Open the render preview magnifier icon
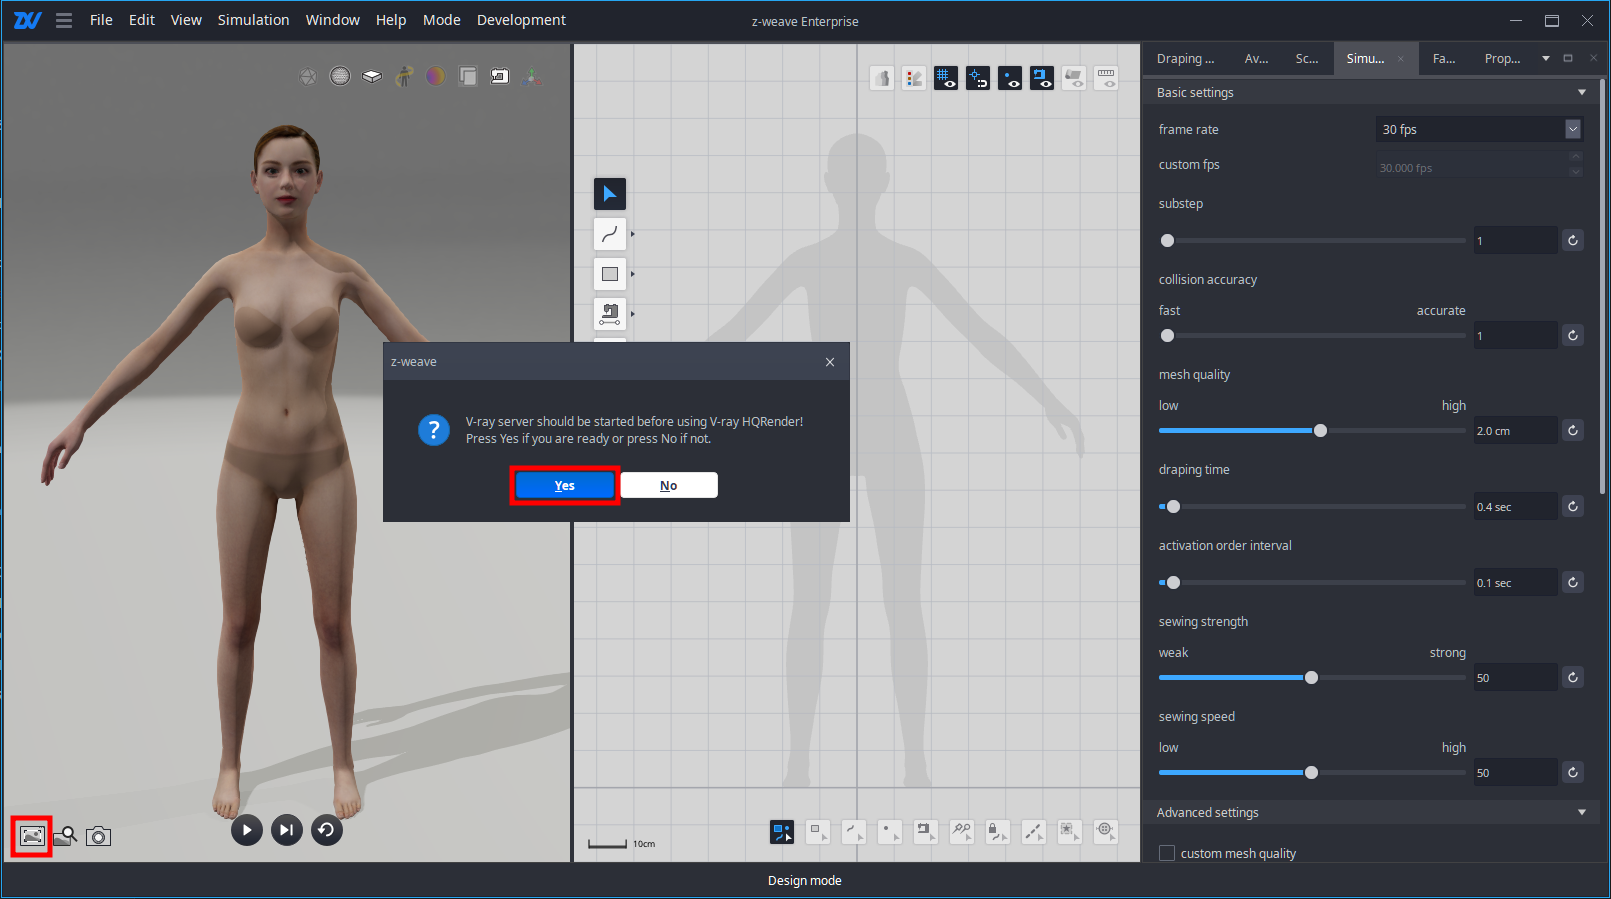This screenshot has height=899, width=1611. click(x=66, y=836)
